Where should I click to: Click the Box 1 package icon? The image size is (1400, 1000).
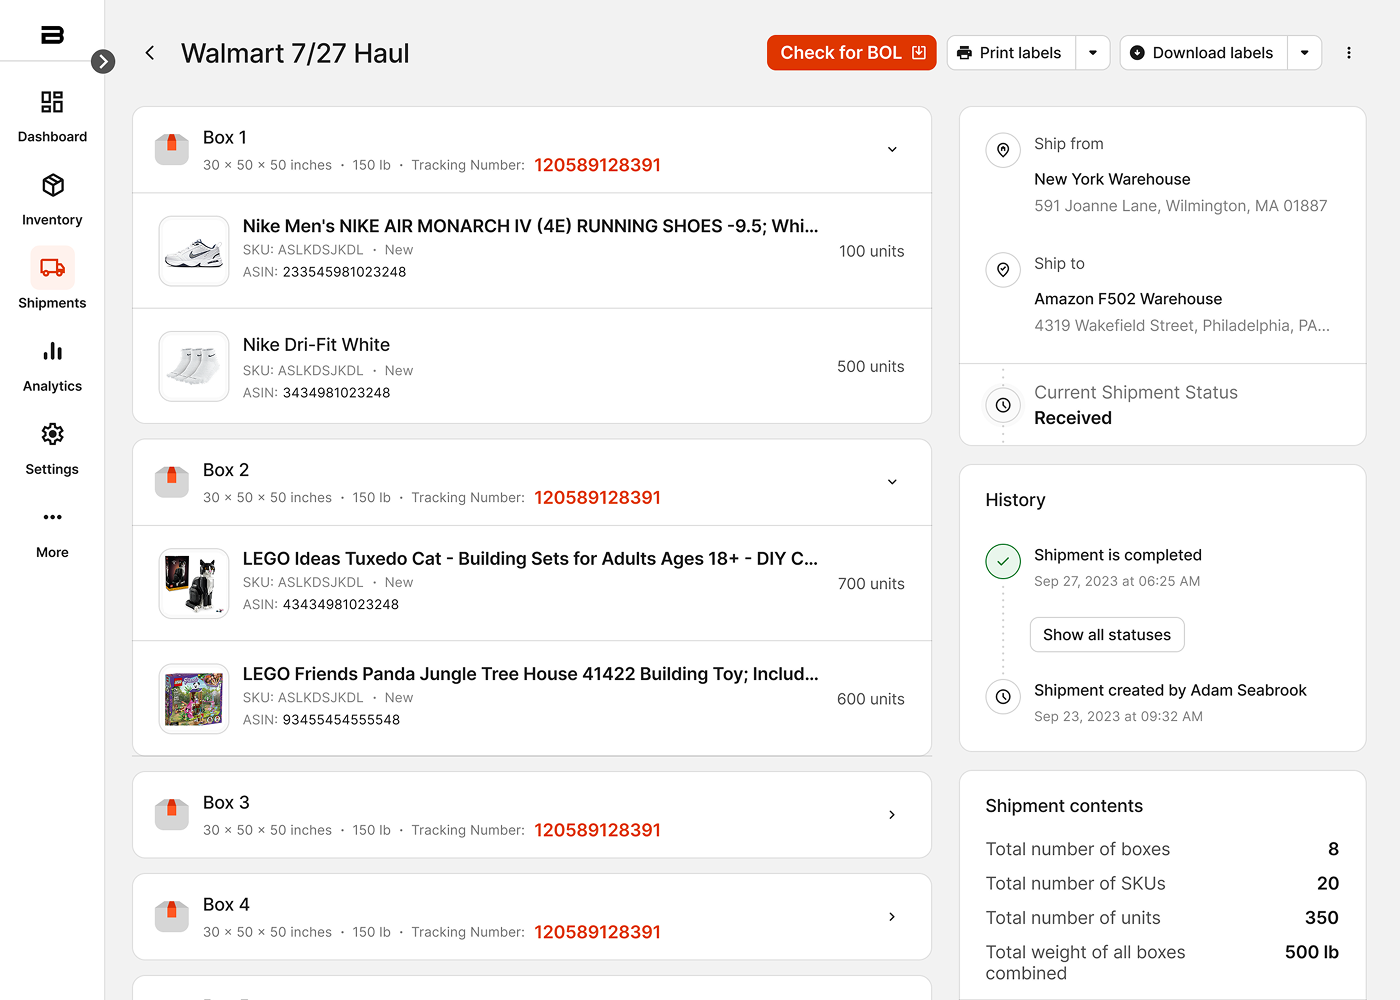tap(172, 149)
